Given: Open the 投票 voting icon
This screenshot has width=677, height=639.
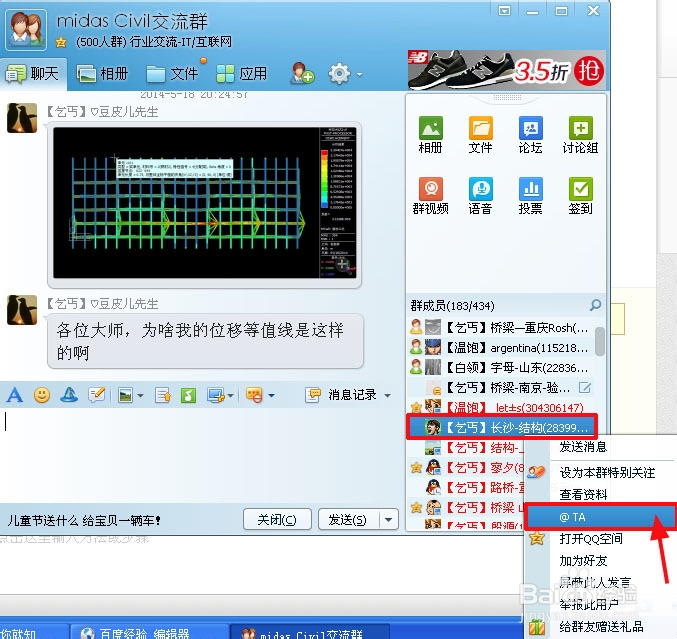Looking at the screenshot, I should click(530, 196).
